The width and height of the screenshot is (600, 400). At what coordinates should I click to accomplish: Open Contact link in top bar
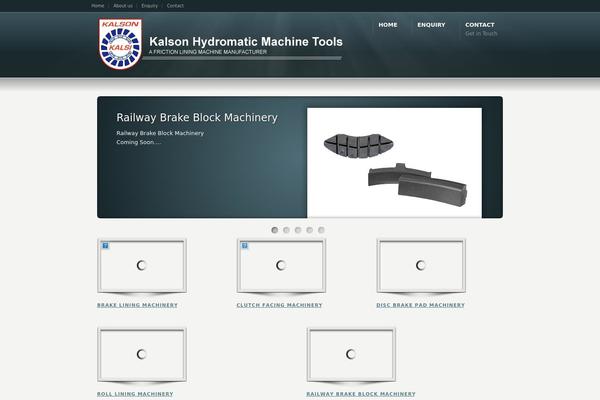(x=175, y=6)
